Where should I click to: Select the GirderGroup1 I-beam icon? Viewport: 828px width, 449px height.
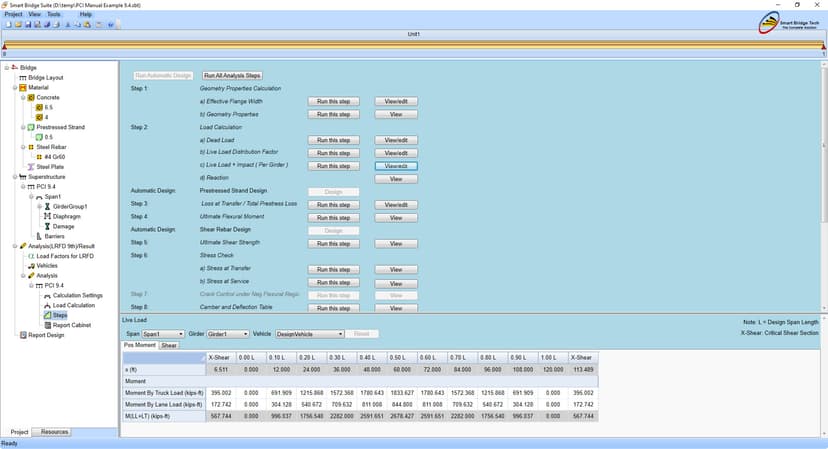click(48, 207)
